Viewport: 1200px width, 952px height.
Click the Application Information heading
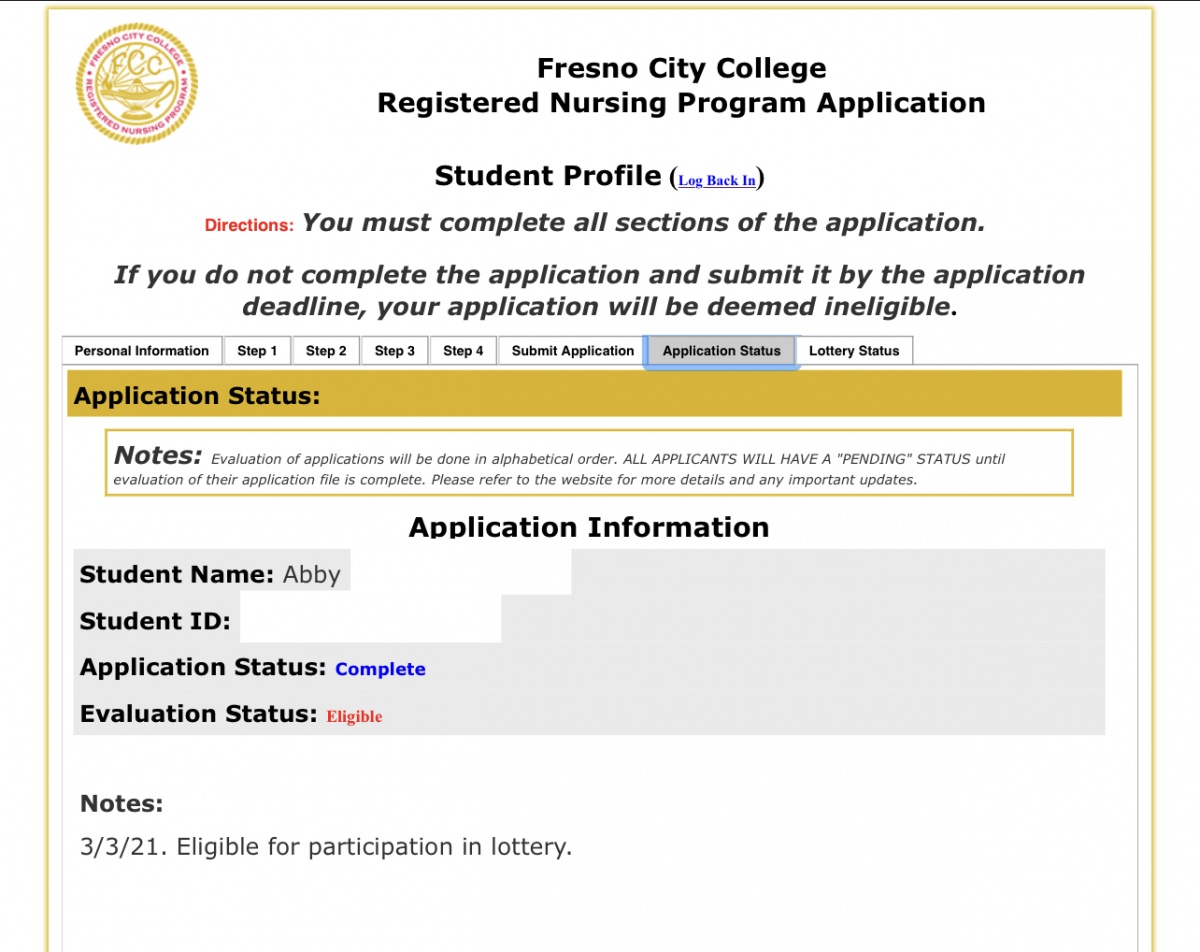589,527
